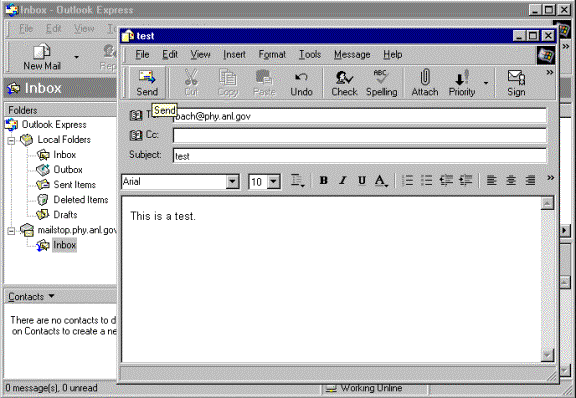Open the font size 10 dropdown
Viewport: 576px width, 398px height.
tap(274, 182)
